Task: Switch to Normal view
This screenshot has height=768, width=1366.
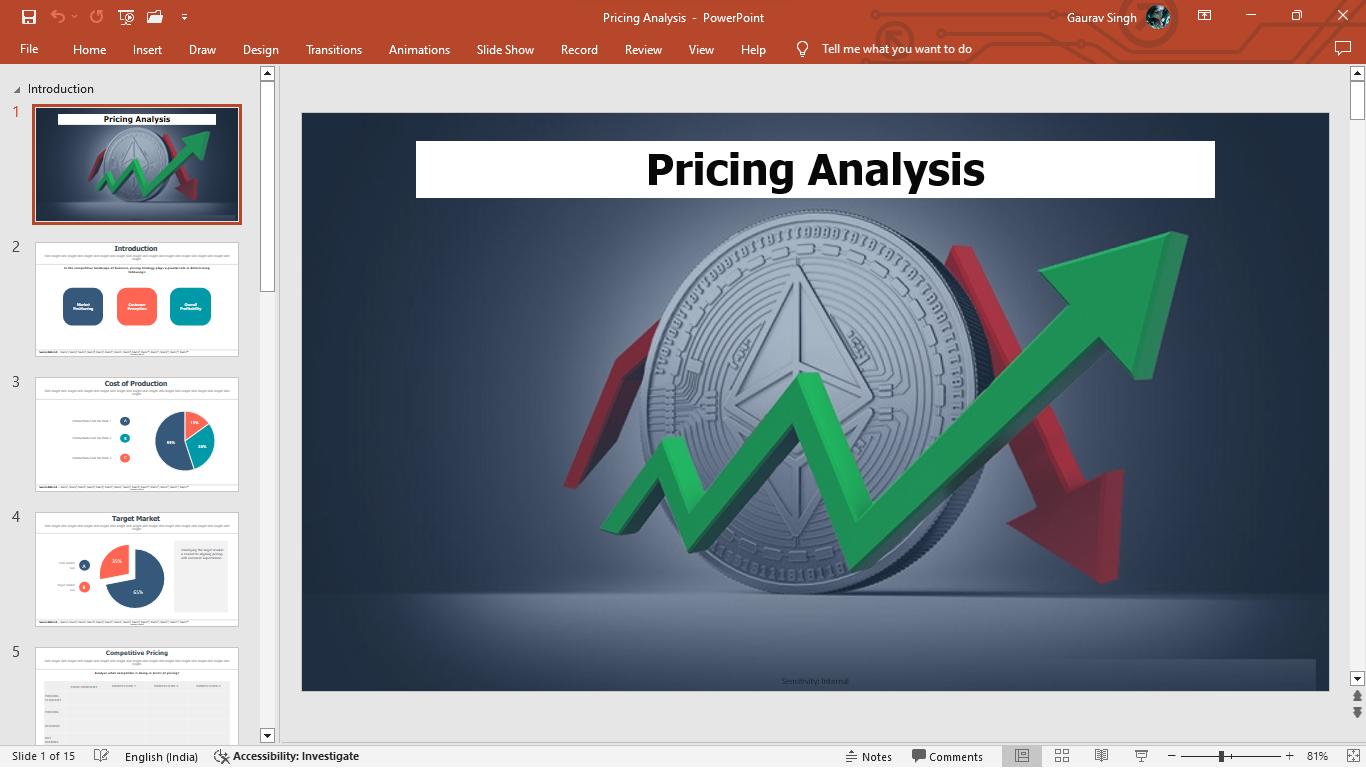Action: coord(1022,757)
